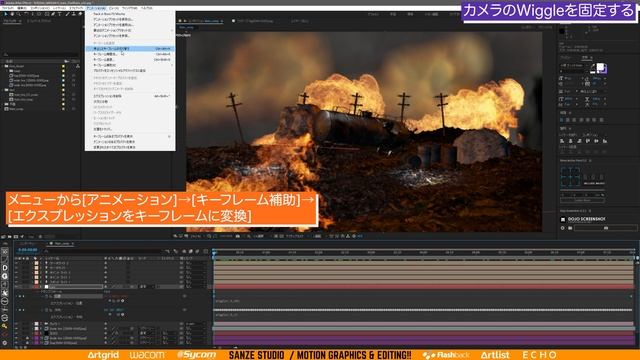Expand the third top-level project folder
Screen dimensions: 640x360
3,104
